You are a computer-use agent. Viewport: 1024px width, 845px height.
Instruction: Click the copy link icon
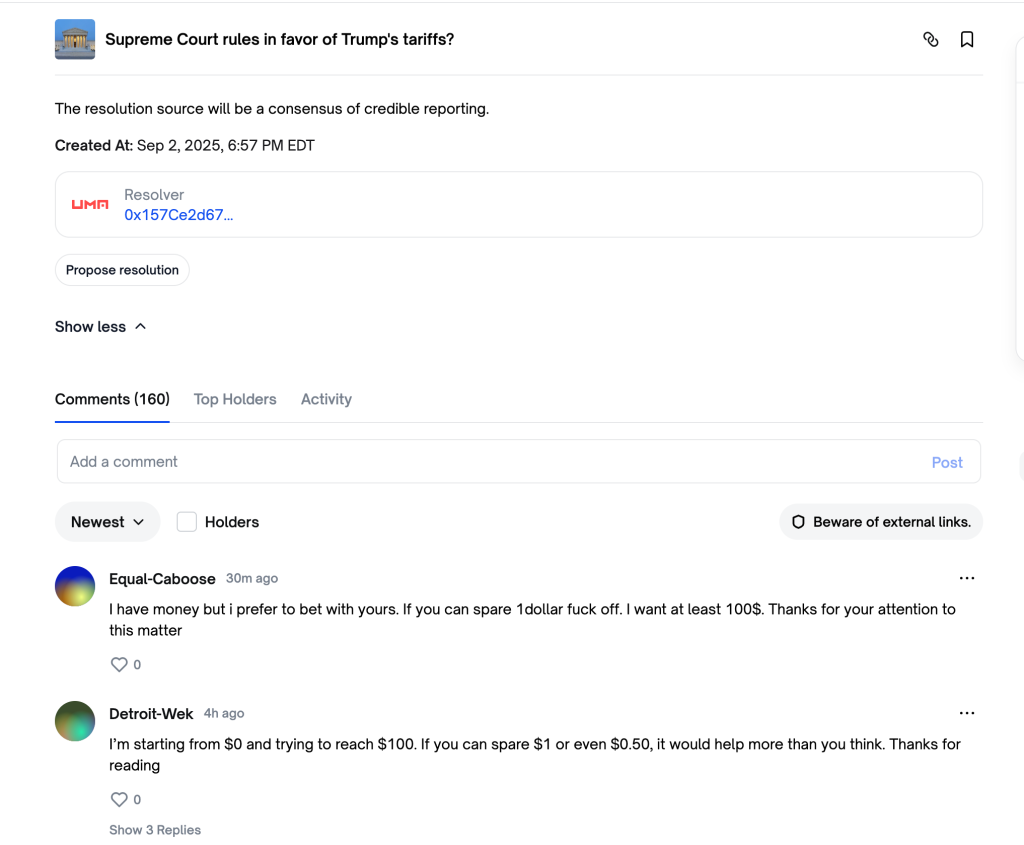pyautogui.click(x=931, y=40)
